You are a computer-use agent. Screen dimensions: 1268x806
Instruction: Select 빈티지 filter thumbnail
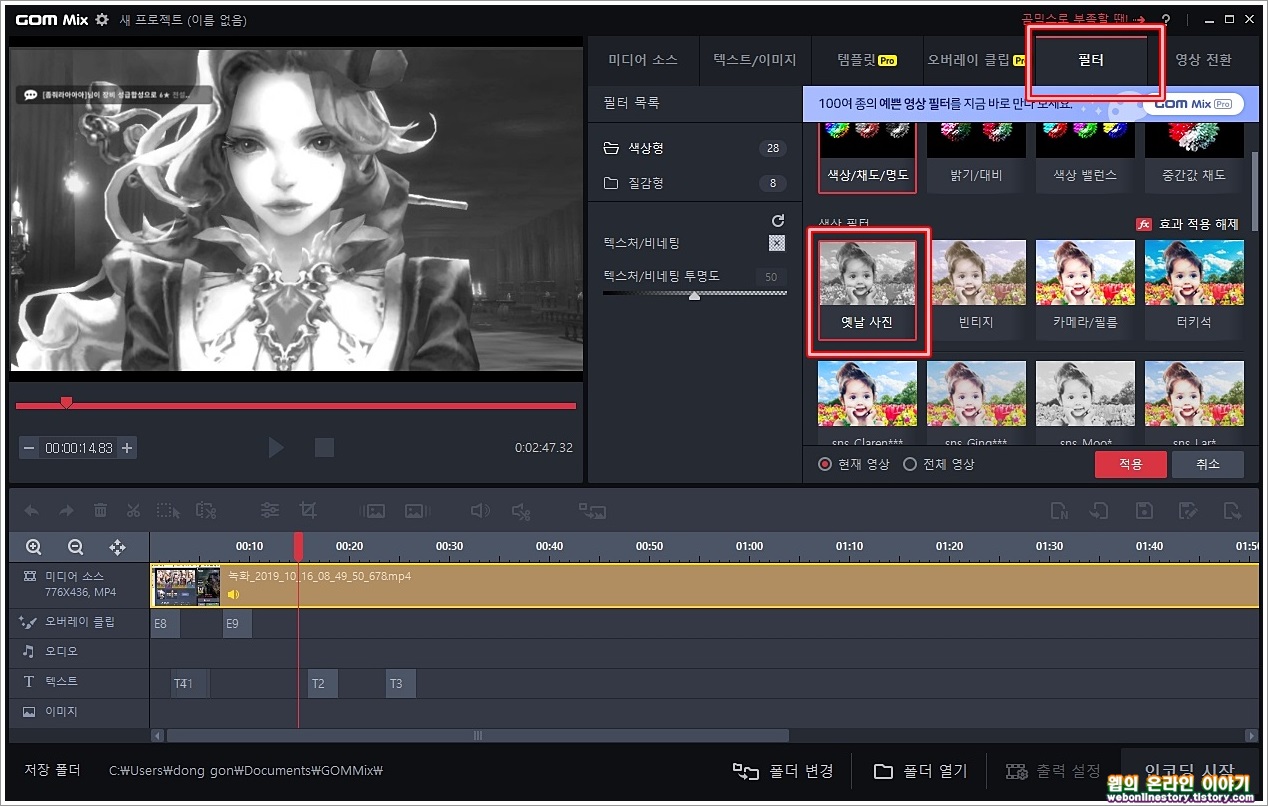coord(976,290)
